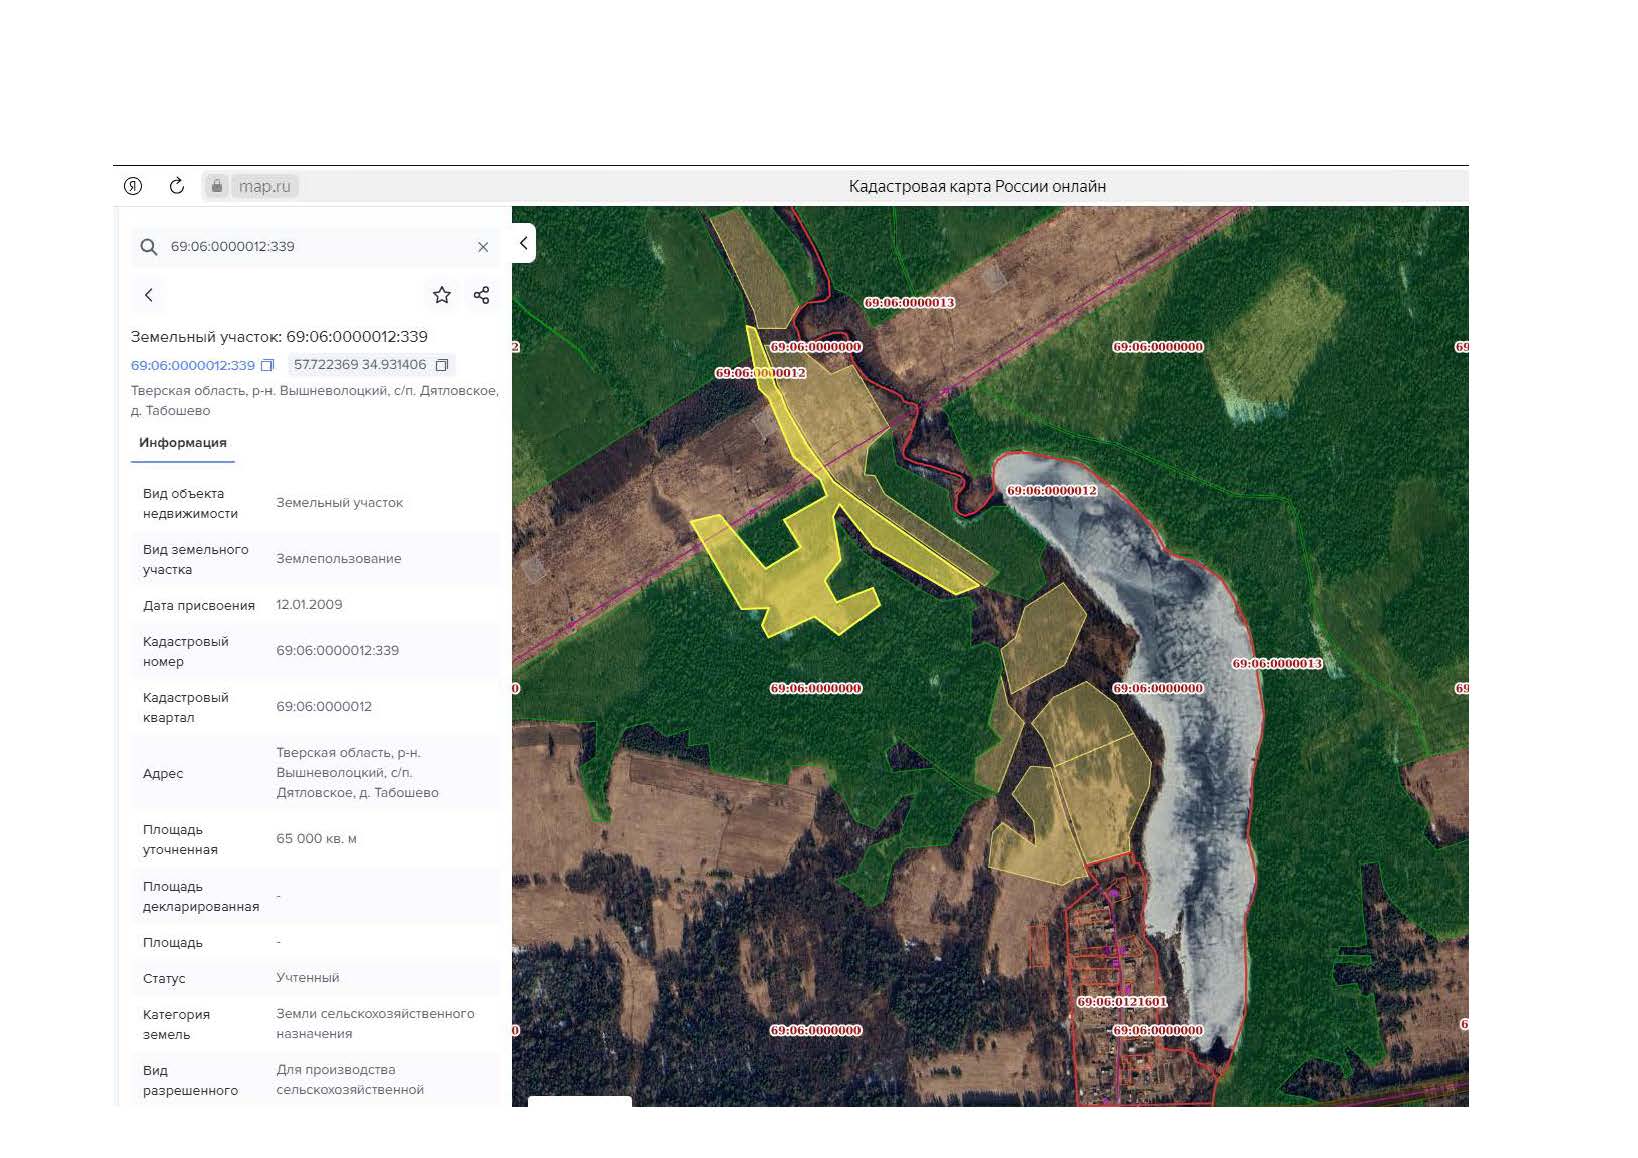Click the 69:06:0000013 label near the lake

[x=1277, y=663]
